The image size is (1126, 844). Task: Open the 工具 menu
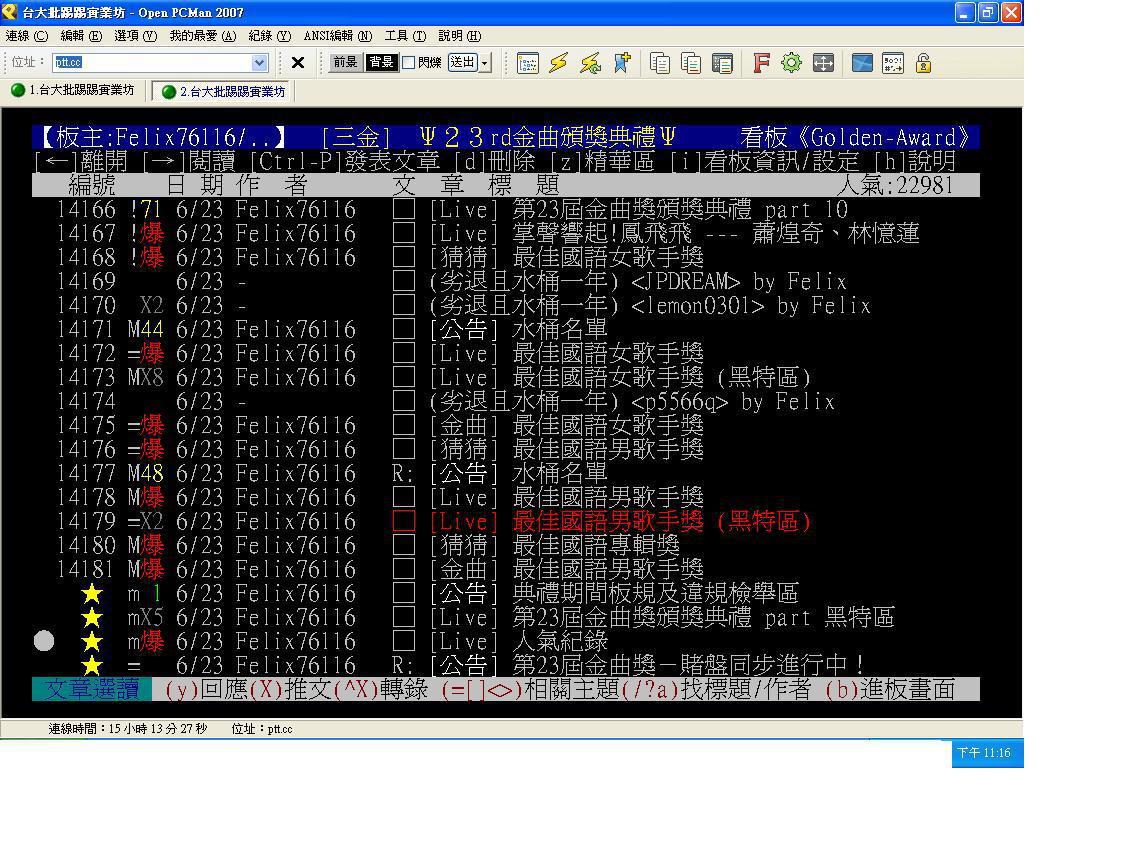click(x=405, y=36)
